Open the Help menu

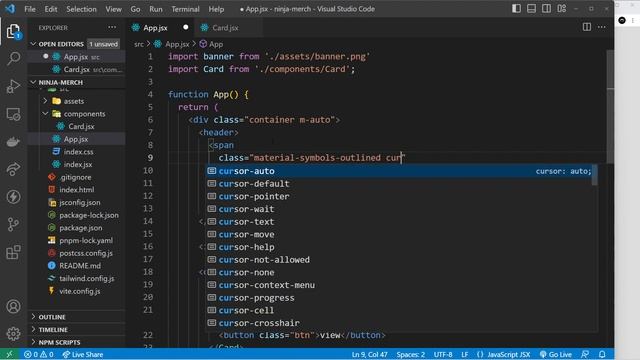[216, 9]
